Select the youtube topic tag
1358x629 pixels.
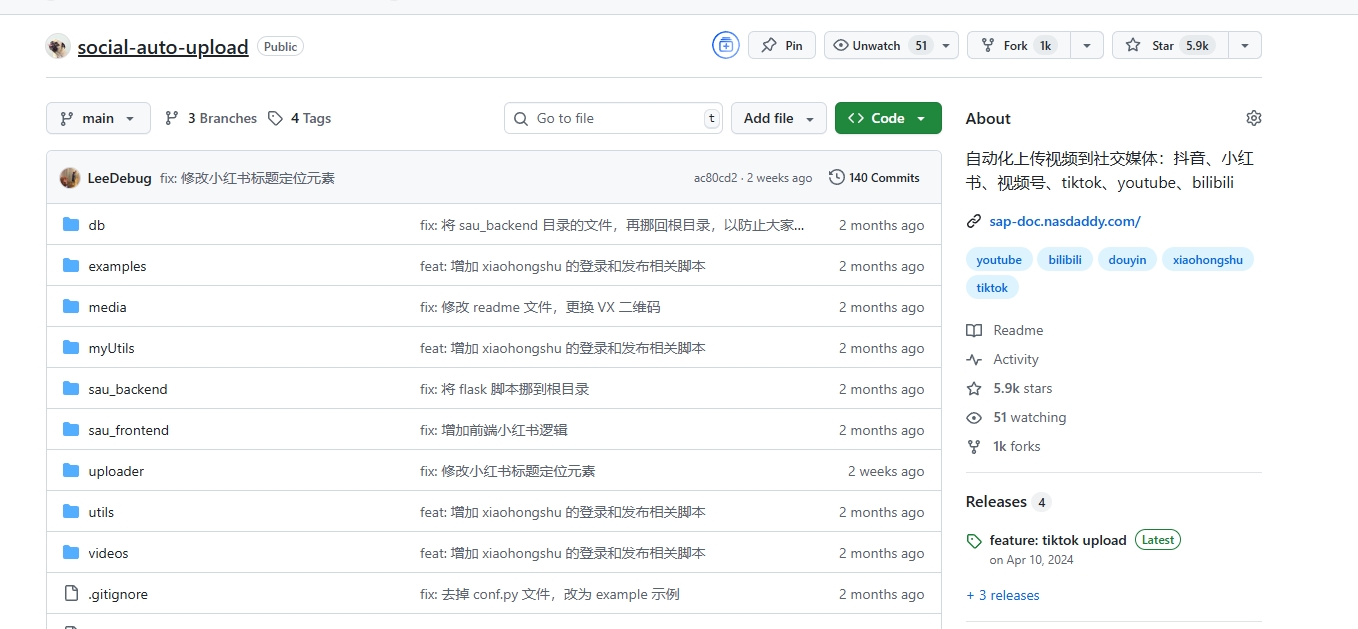coord(998,259)
